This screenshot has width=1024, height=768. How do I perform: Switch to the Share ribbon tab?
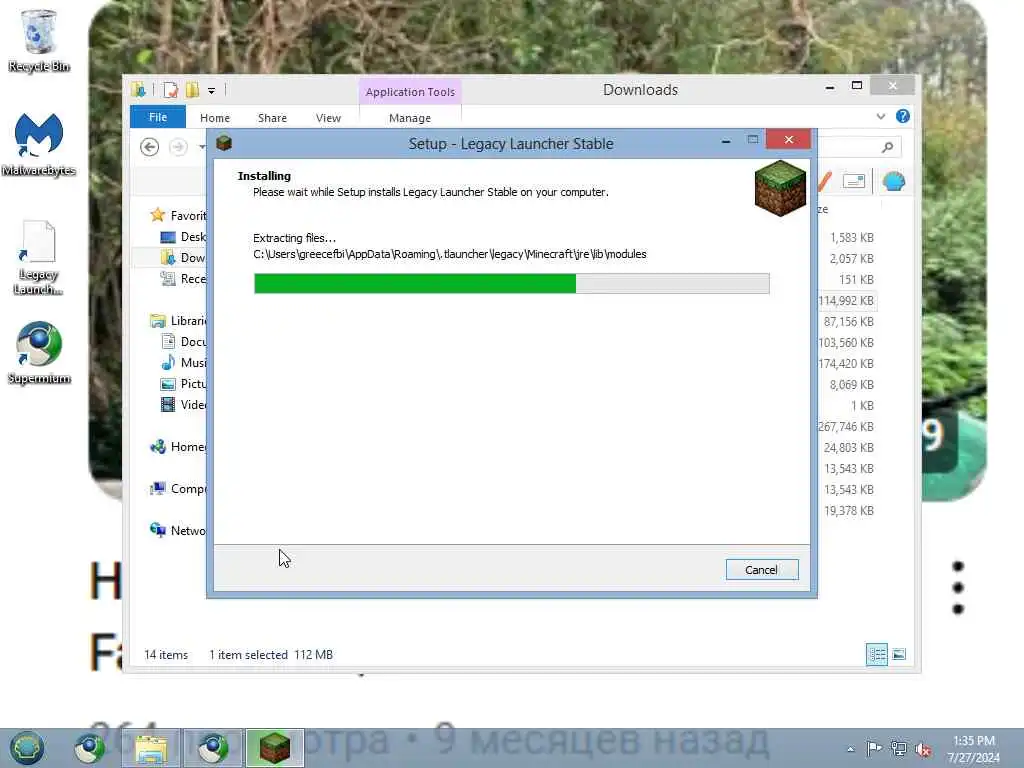pyautogui.click(x=272, y=118)
